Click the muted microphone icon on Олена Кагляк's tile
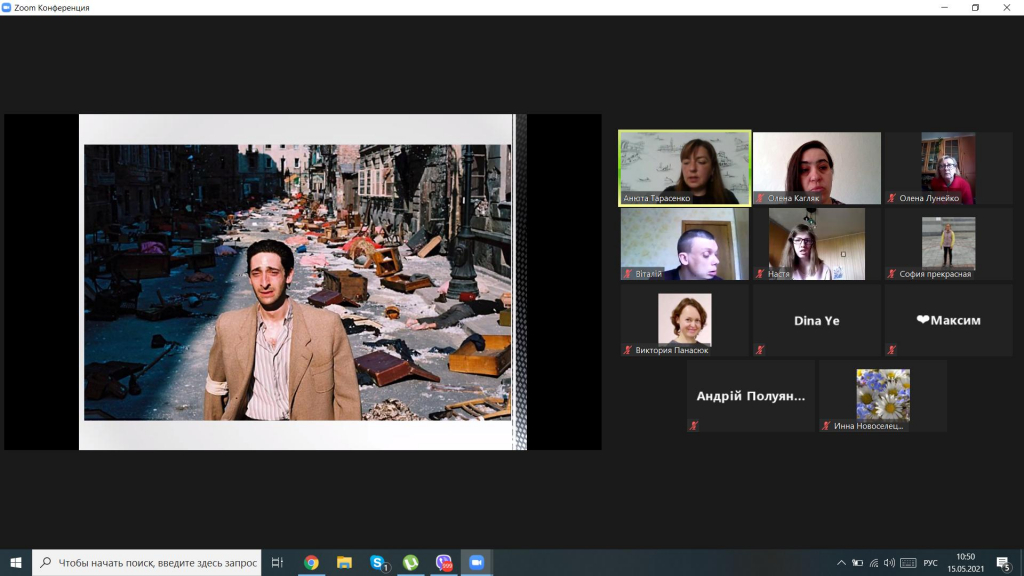This screenshot has width=1024, height=576. (x=760, y=198)
